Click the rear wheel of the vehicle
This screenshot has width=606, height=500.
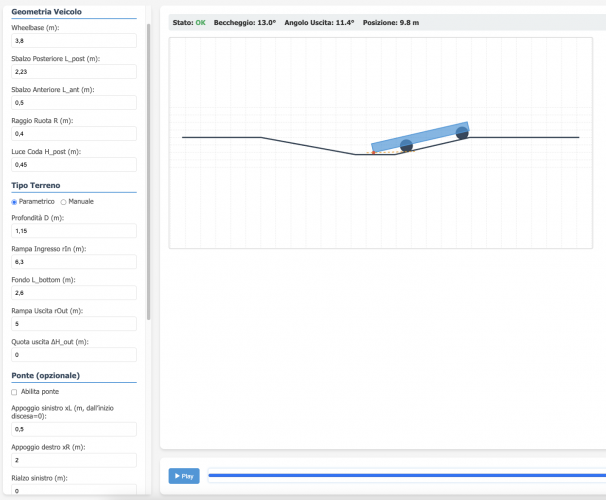406,146
